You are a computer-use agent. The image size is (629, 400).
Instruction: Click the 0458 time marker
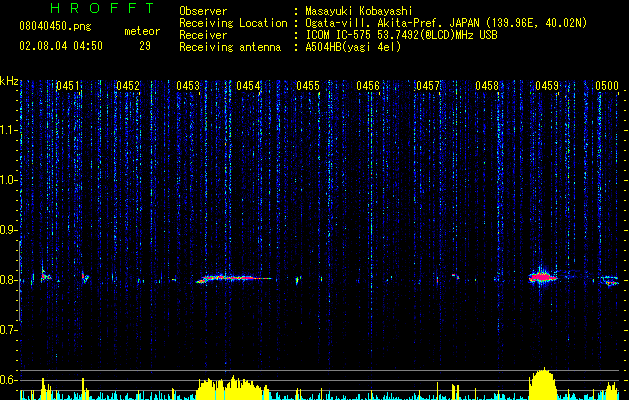[x=487, y=86]
